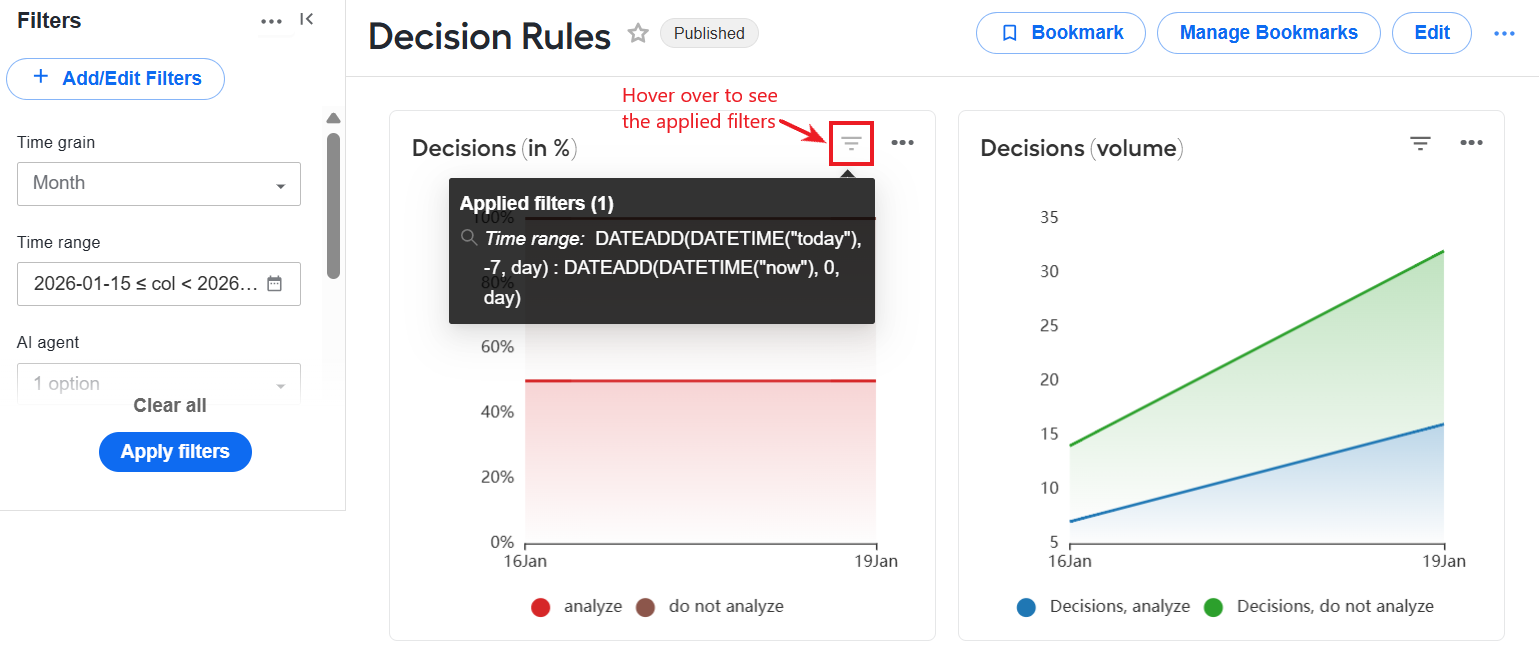Image resolution: width=1539 pixels, height=646 pixels.
Task: Toggle the do not analyze legend series
Action: (x=709, y=607)
